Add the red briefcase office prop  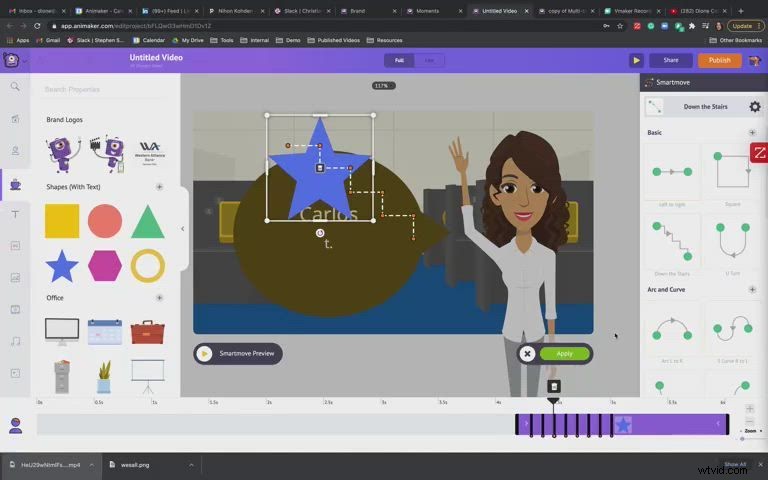click(x=147, y=333)
